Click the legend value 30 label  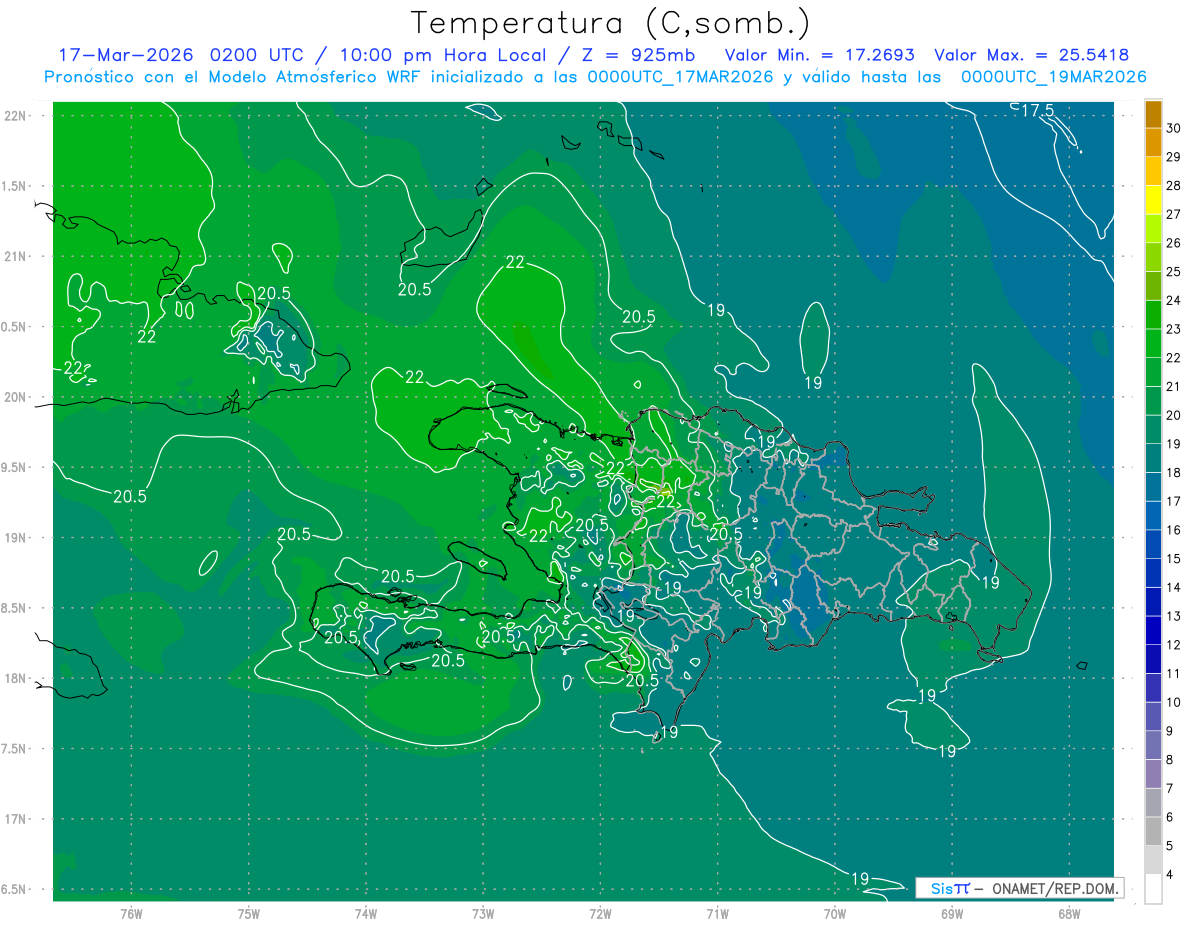tap(1174, 128)
